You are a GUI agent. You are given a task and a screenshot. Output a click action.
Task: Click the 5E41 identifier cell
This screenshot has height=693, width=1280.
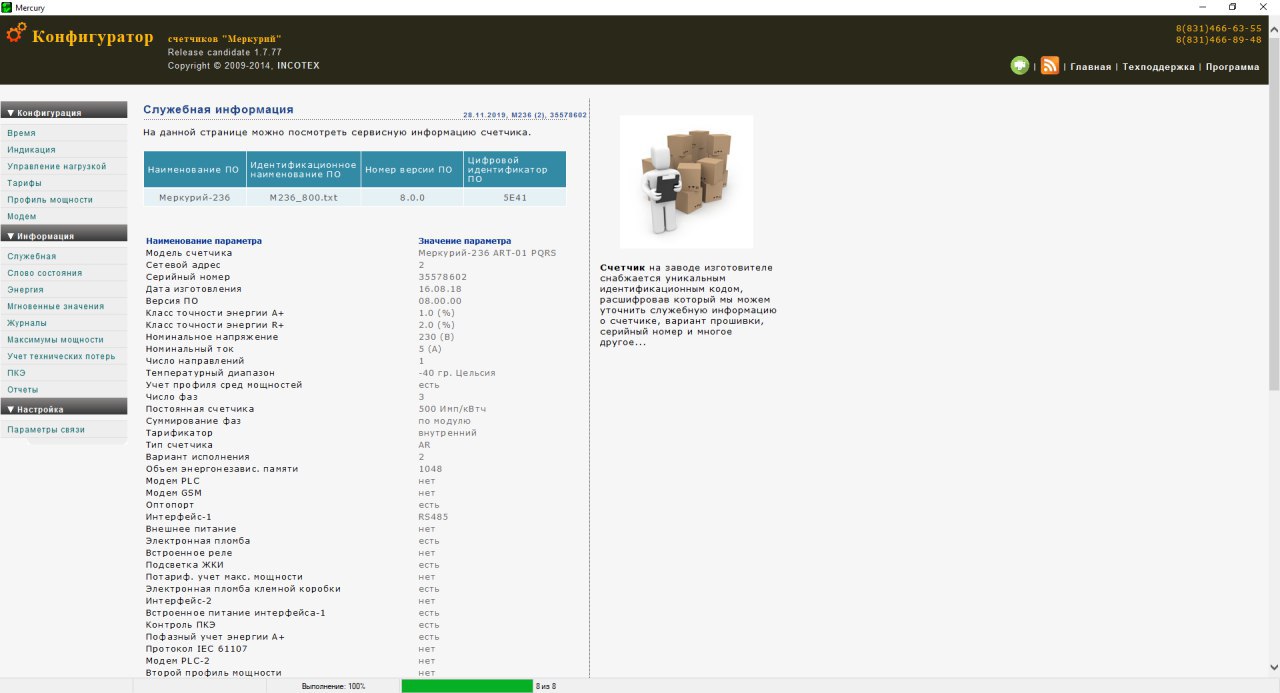click(x=514, y=198)
